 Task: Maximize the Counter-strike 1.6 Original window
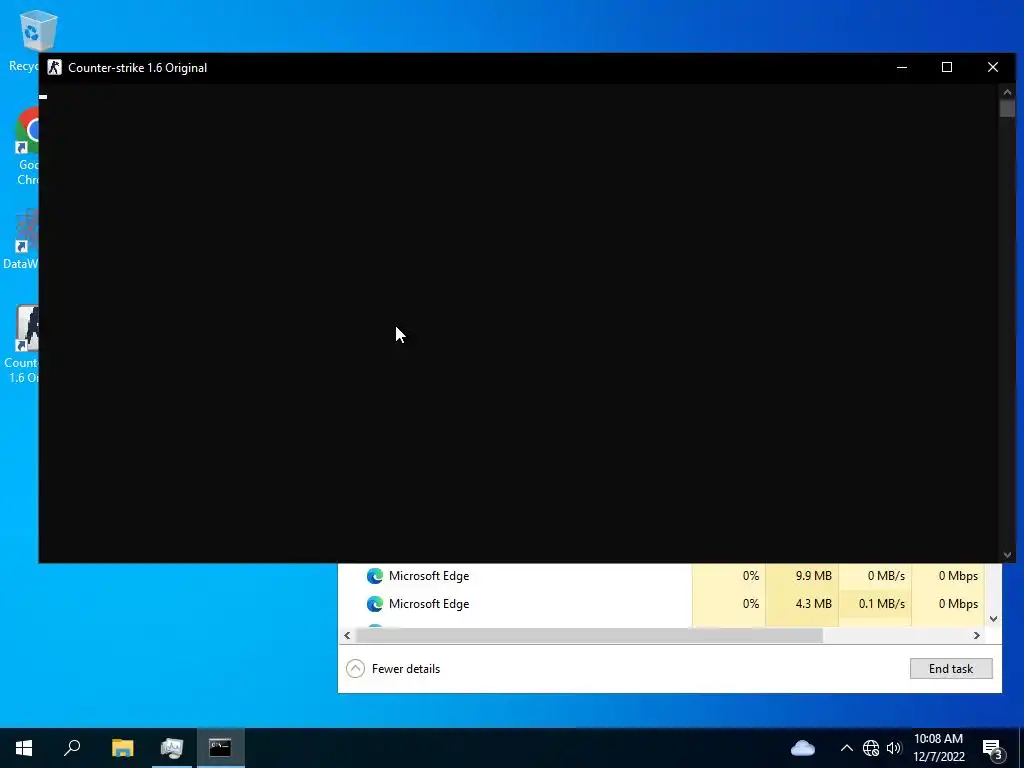(x=947, y=67)
